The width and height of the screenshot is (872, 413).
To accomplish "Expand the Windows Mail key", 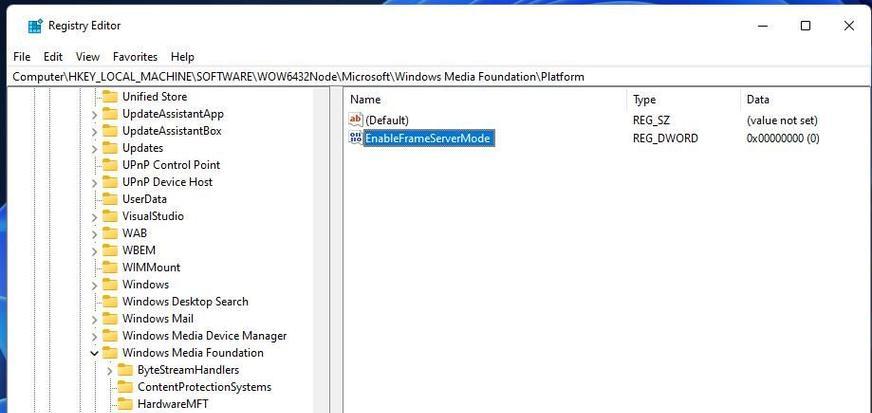I will (95, 320).
